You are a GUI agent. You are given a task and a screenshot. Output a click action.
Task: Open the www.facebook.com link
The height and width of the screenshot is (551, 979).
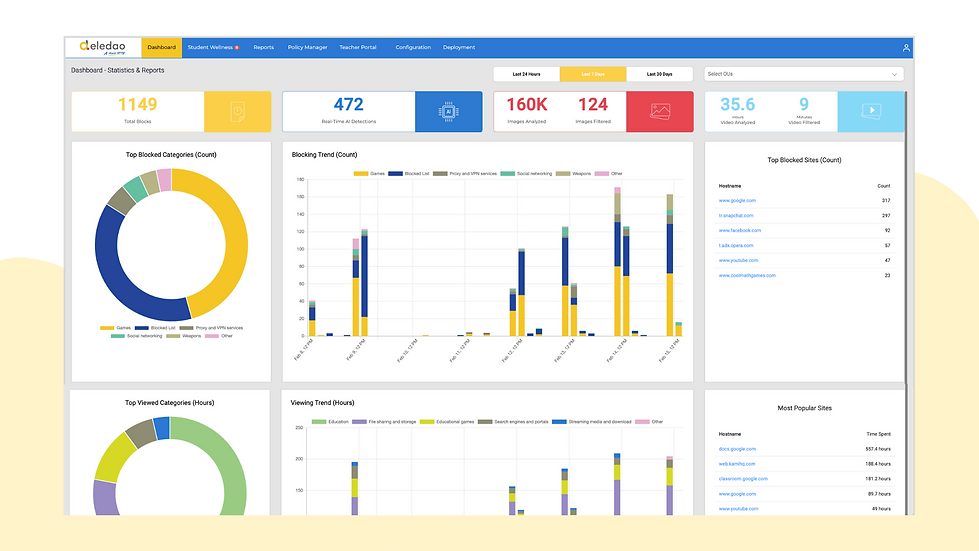tap(740, 231)
